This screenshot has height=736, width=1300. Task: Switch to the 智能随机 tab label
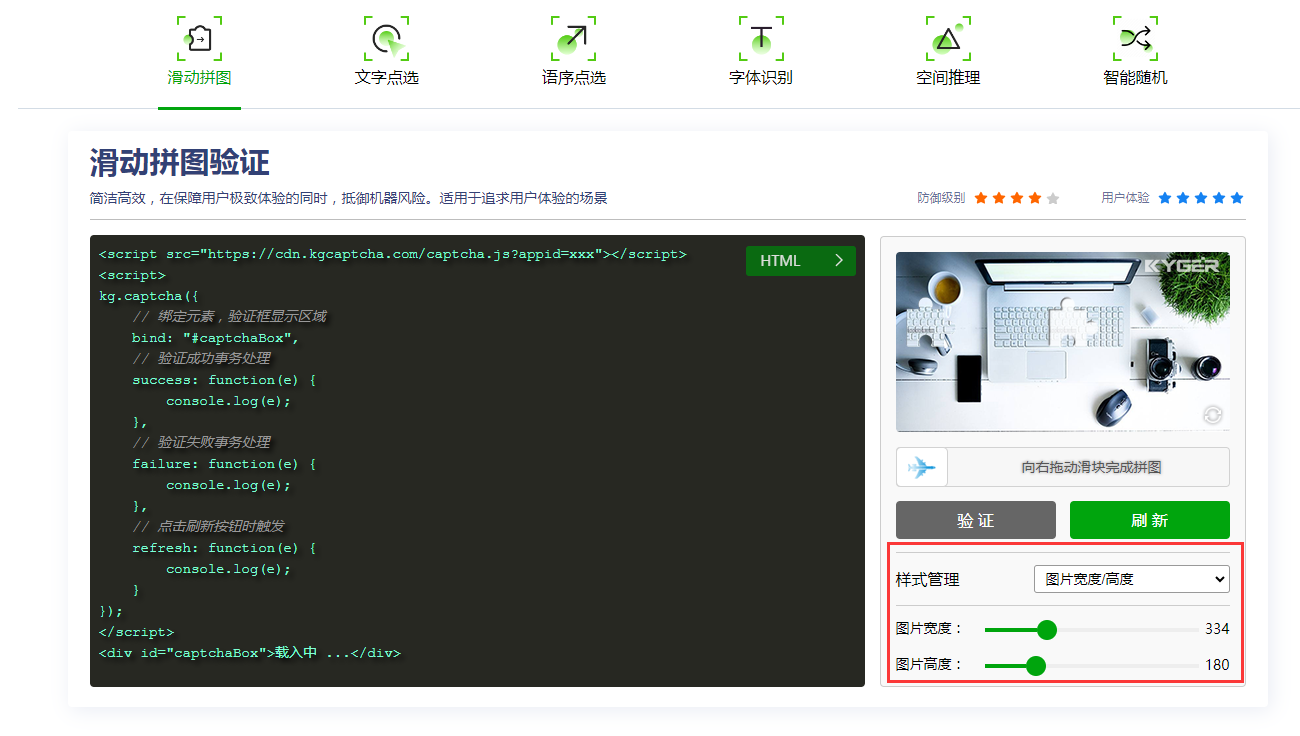(1135, 78)
